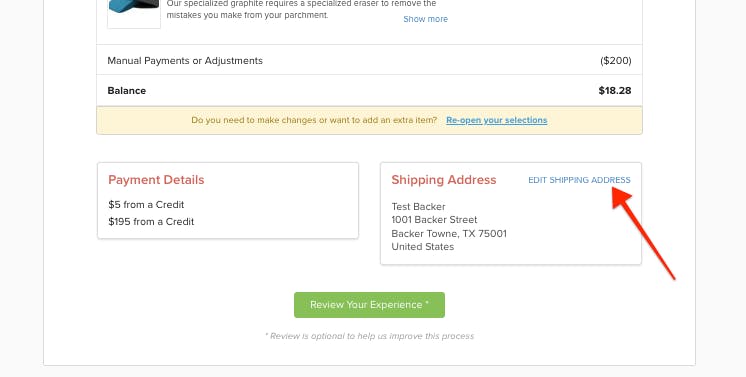Click the Review is optional footnote
Image resolution: width=746 pixels, height=377 pixels.
tap(369, 336)
